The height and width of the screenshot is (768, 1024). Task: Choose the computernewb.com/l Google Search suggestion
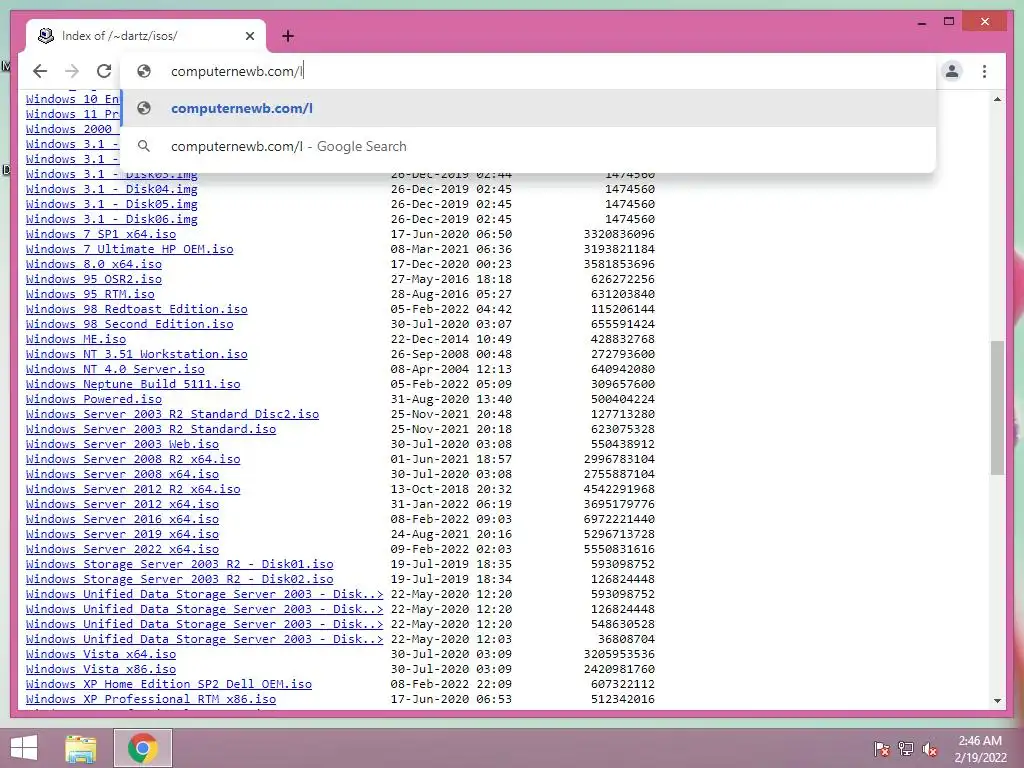(x=528, y=146)
